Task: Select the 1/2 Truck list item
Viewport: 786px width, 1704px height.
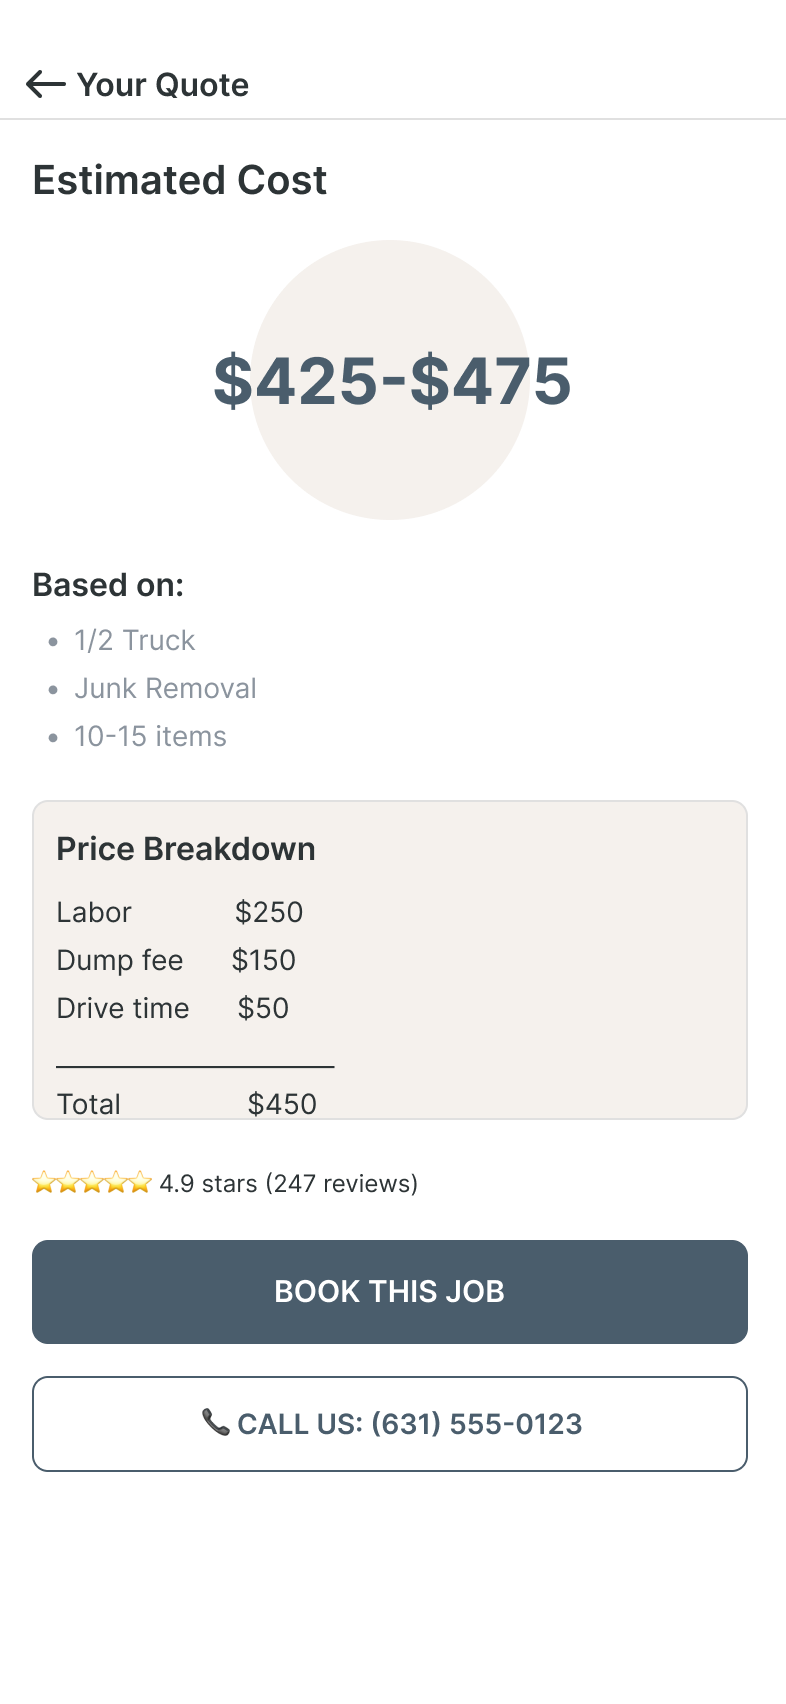Action: click(135, 641)
